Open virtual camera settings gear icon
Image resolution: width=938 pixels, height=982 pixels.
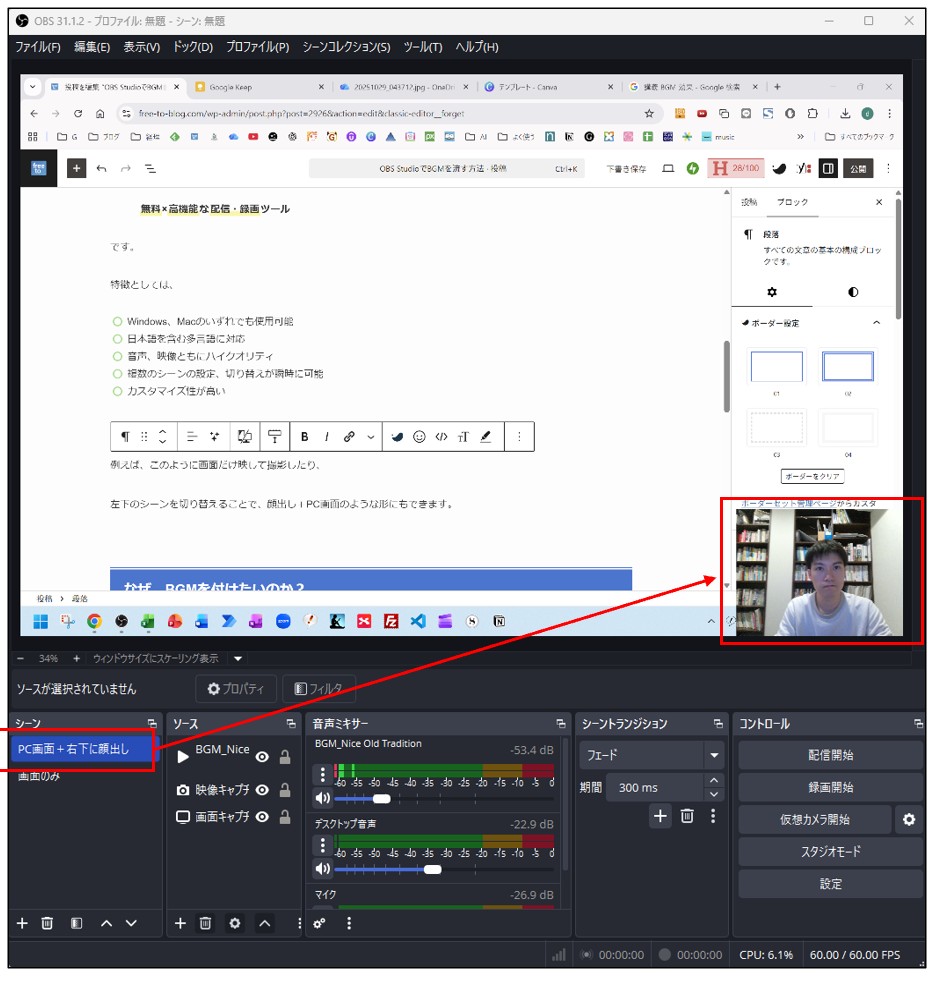pyautogui.click(x=908, y=820)
